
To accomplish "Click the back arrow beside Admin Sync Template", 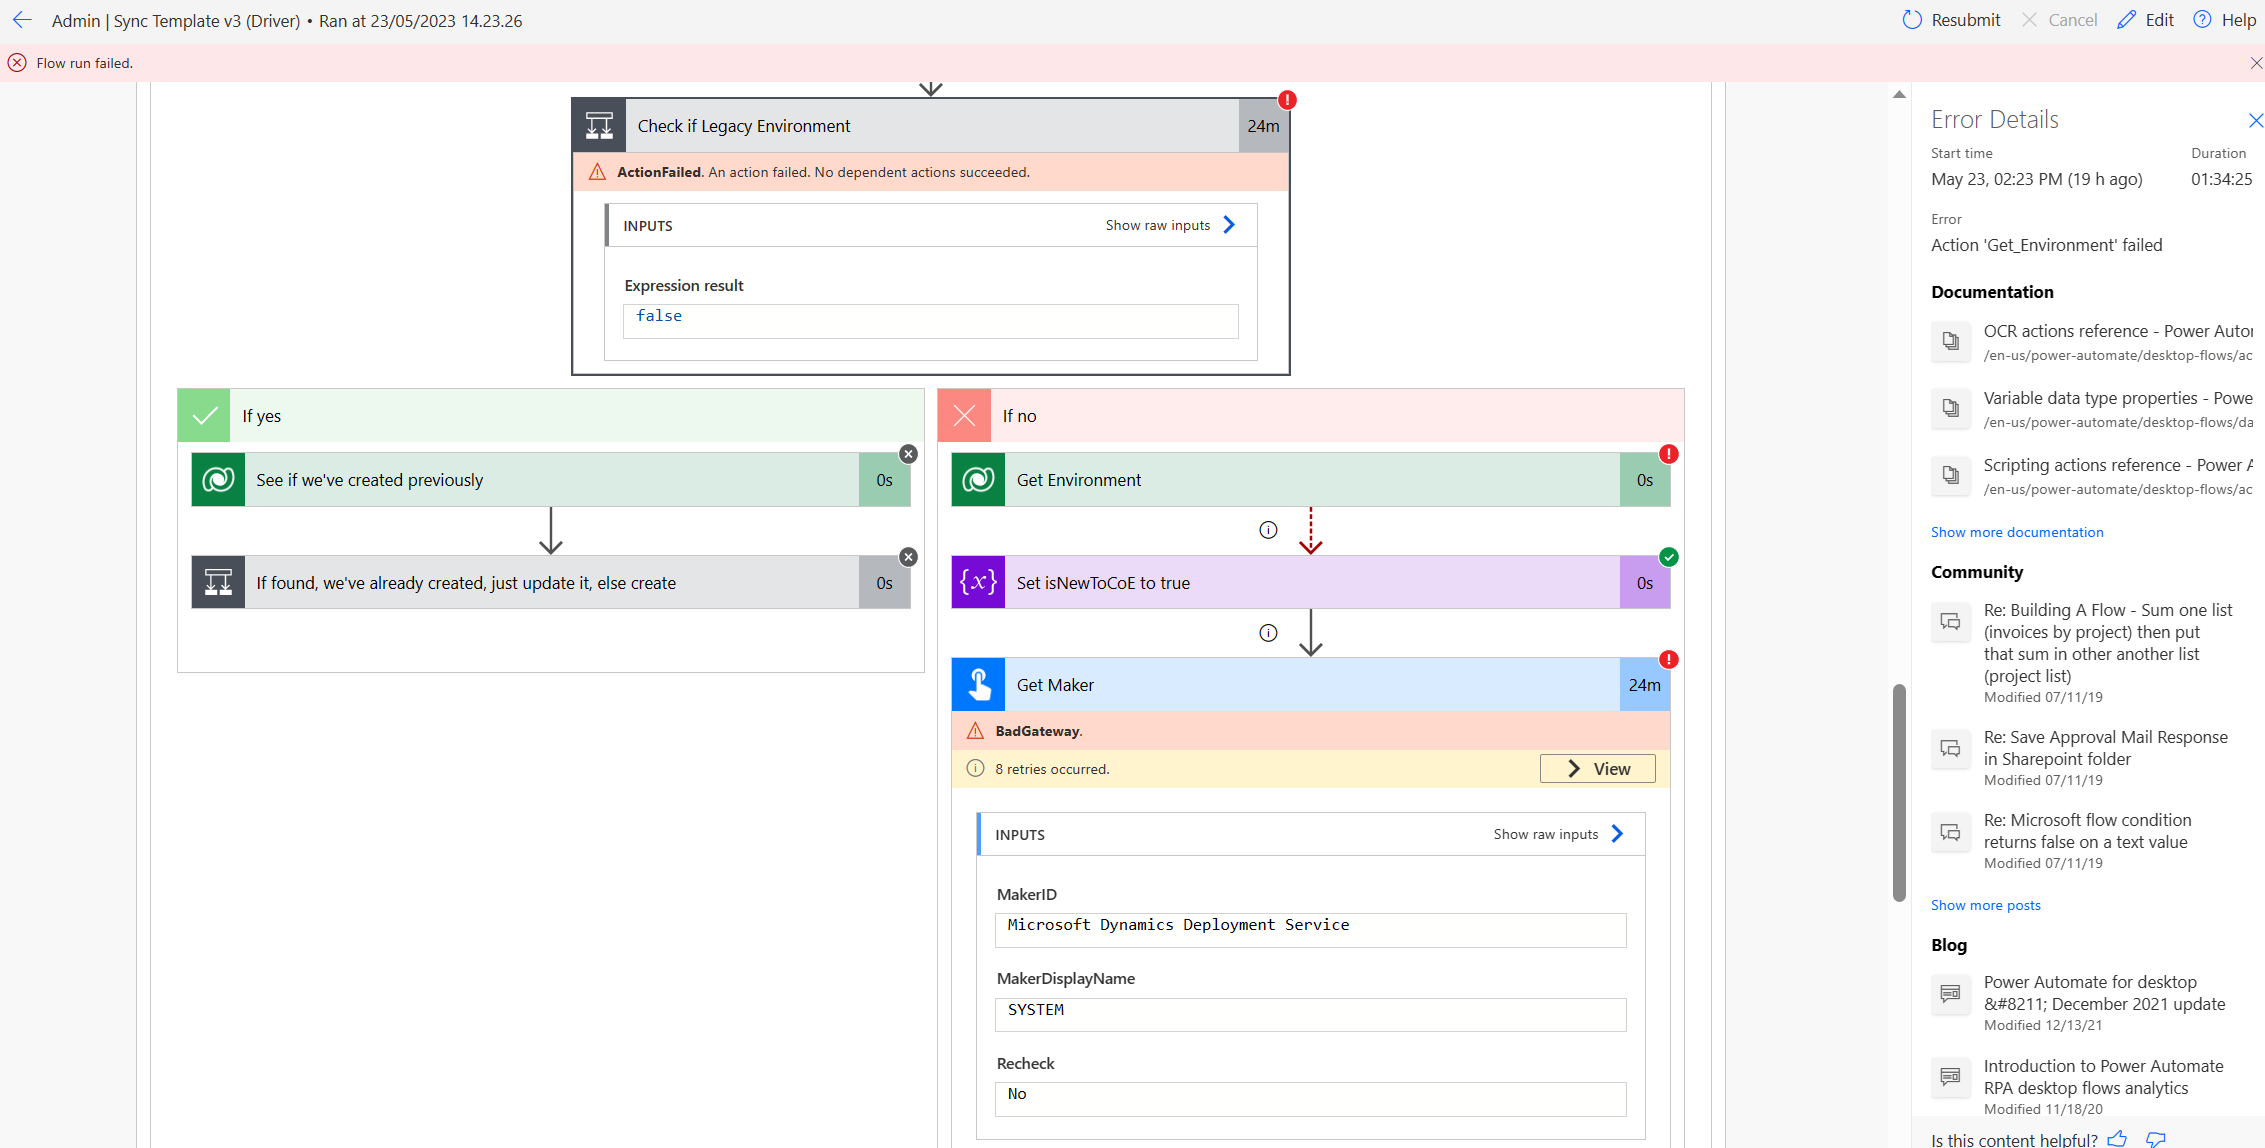I will [22, 20].
